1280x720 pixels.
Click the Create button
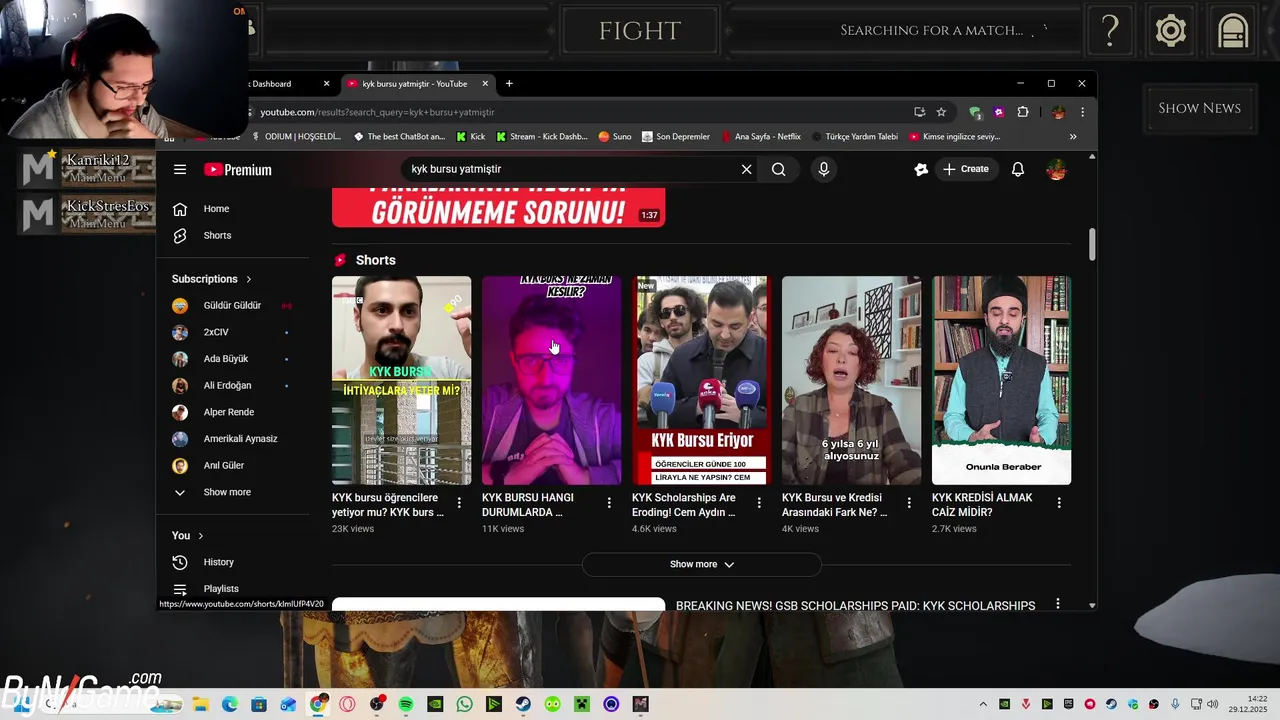point(966,170)
